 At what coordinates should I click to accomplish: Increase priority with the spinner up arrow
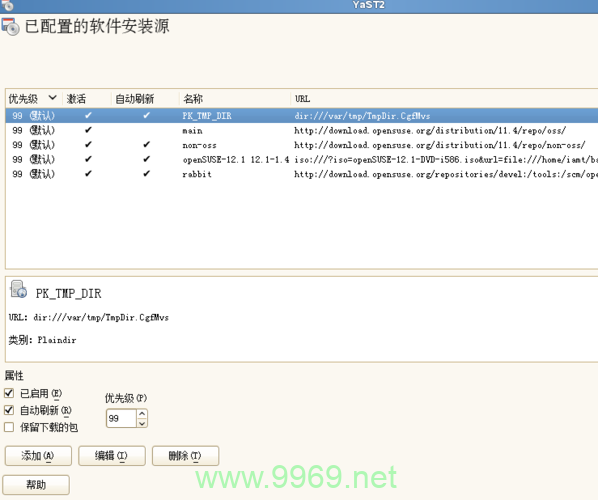point(142,414)
